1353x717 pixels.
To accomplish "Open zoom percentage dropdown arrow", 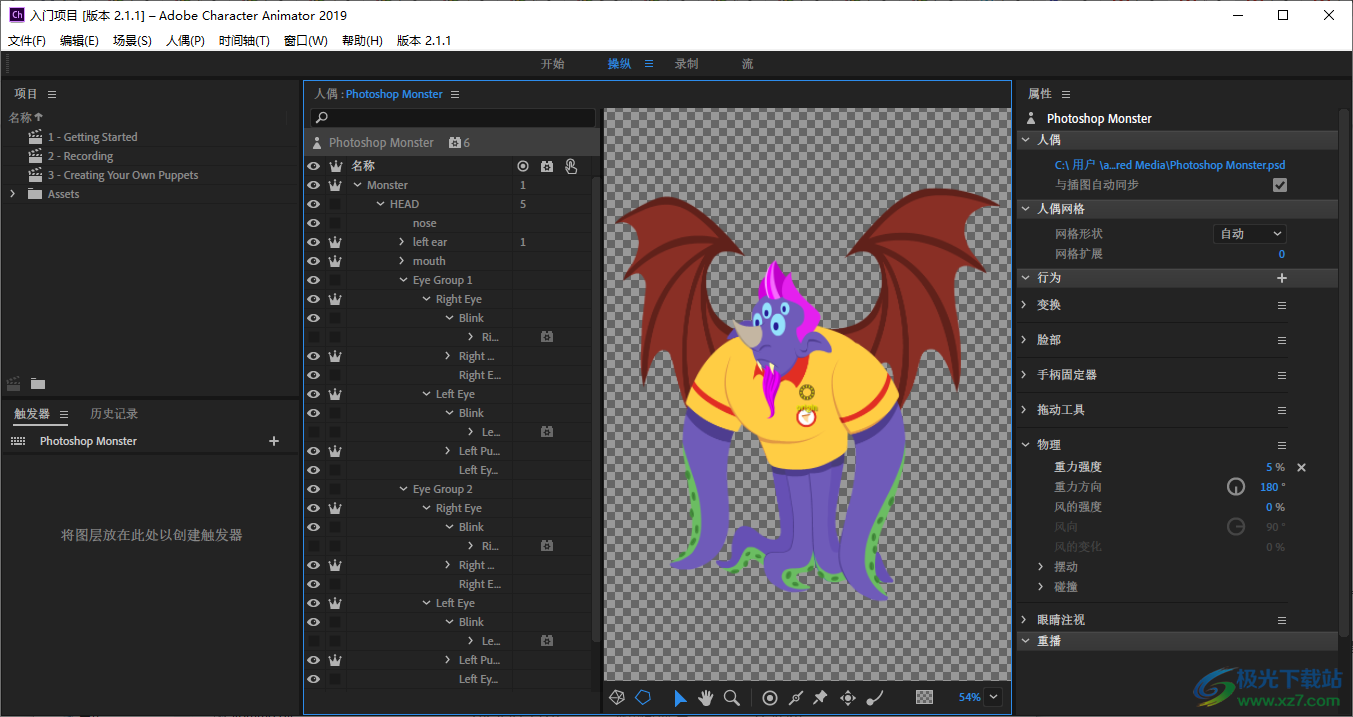I will tap(992, 697).
